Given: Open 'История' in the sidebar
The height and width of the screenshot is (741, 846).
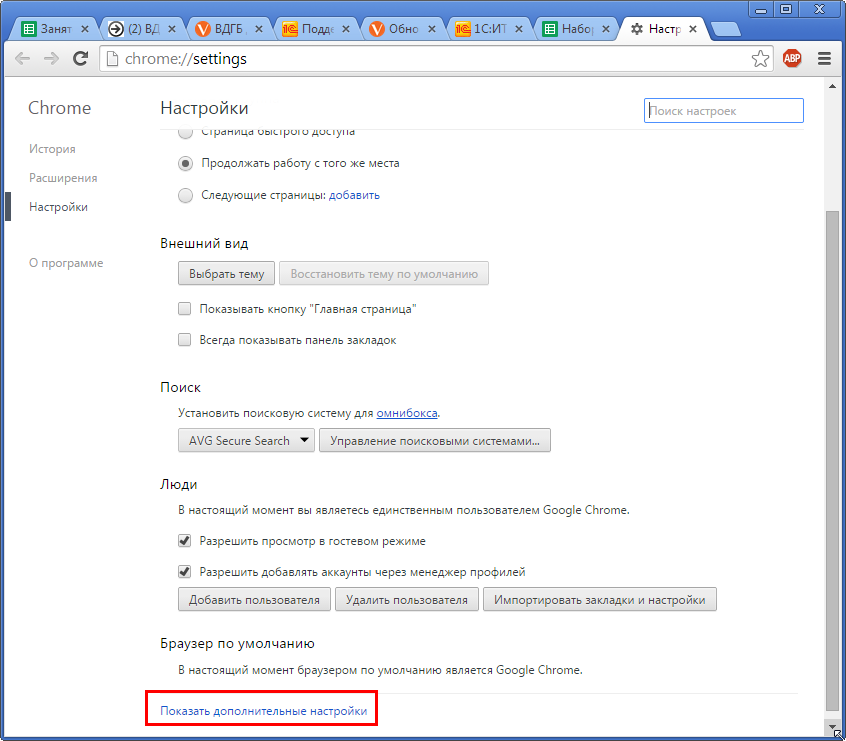Looking at the screenshot, I should coord(52,149).
